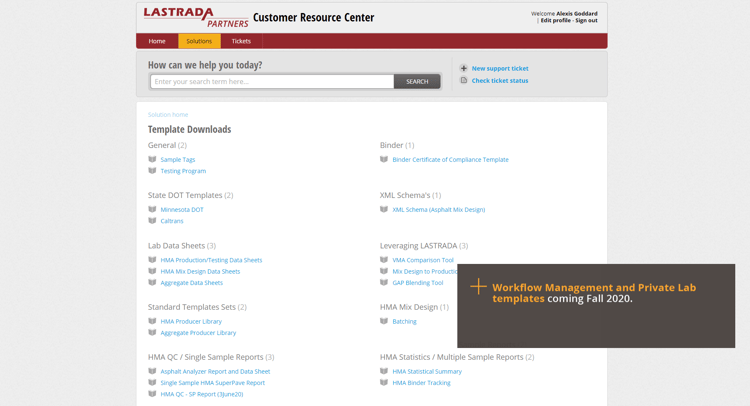
Task: Open HMA QC / Single Sample Reports heading
Action: (211, 357)
